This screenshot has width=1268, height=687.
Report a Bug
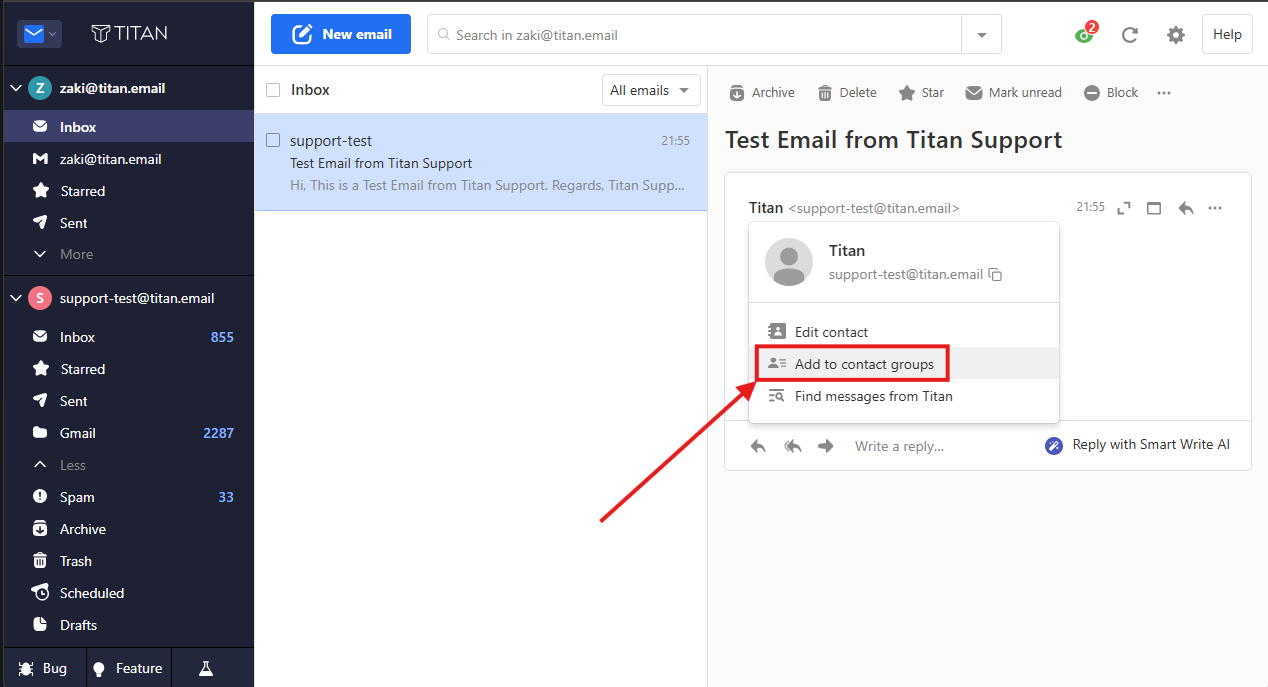(x=42, y=668)
